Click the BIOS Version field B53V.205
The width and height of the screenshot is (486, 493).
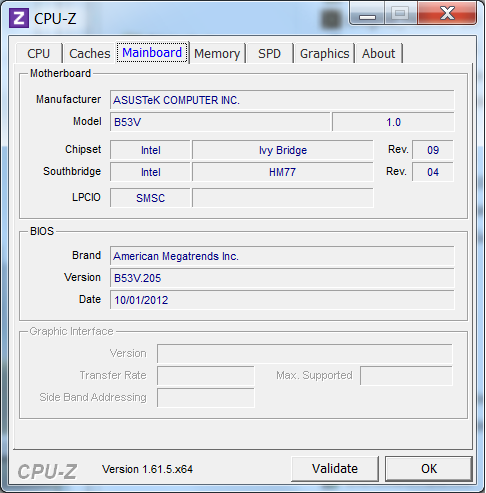click(x=282, y=278)
